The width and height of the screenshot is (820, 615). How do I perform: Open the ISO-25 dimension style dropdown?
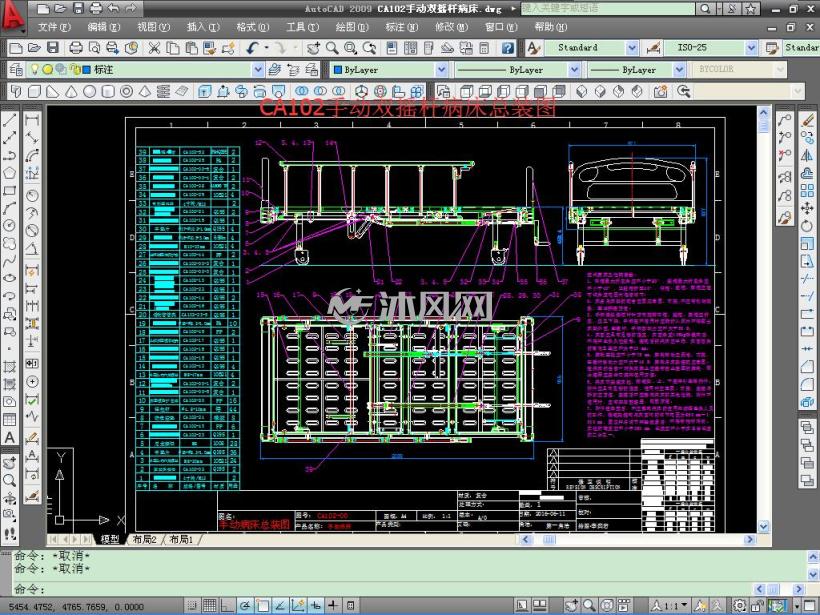[751, 48]
